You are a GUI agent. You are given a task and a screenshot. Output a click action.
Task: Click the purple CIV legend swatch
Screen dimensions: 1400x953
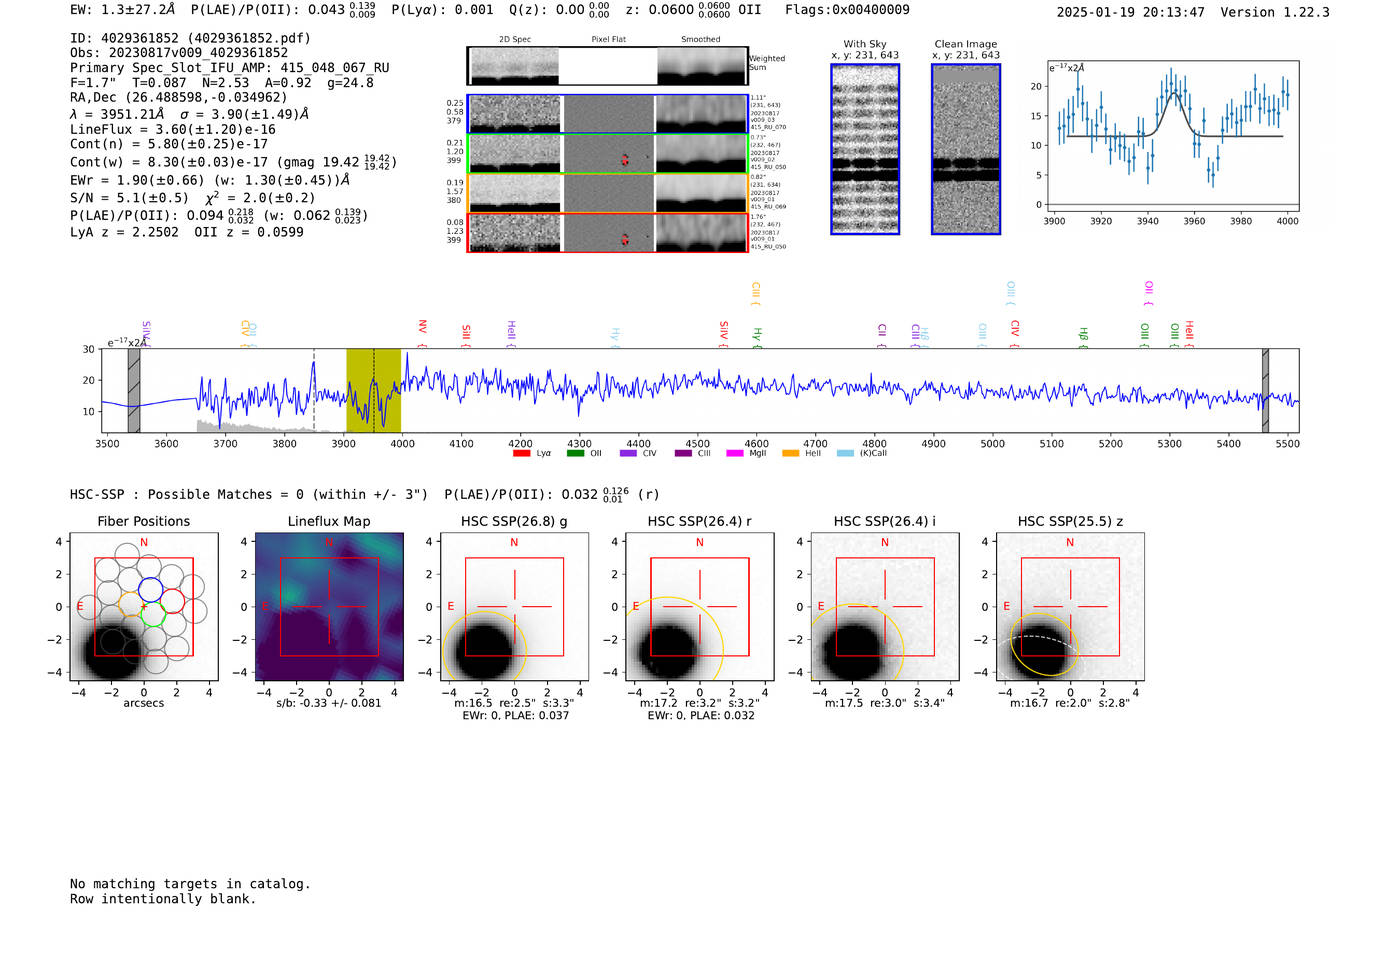pyautogui.click(x=628, y=453)
